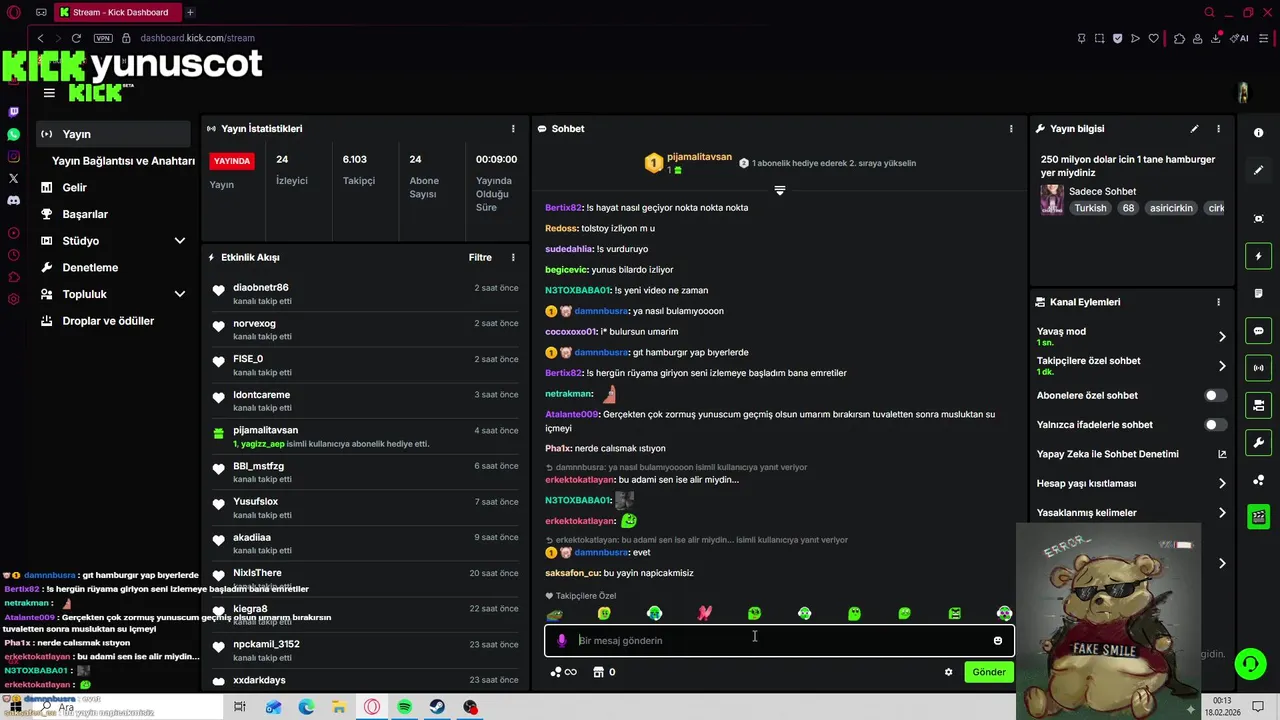The image size is (1280, 720).
Task: Click the Stream - Kick Dashboard tab
Action: (x=118, y=12)
